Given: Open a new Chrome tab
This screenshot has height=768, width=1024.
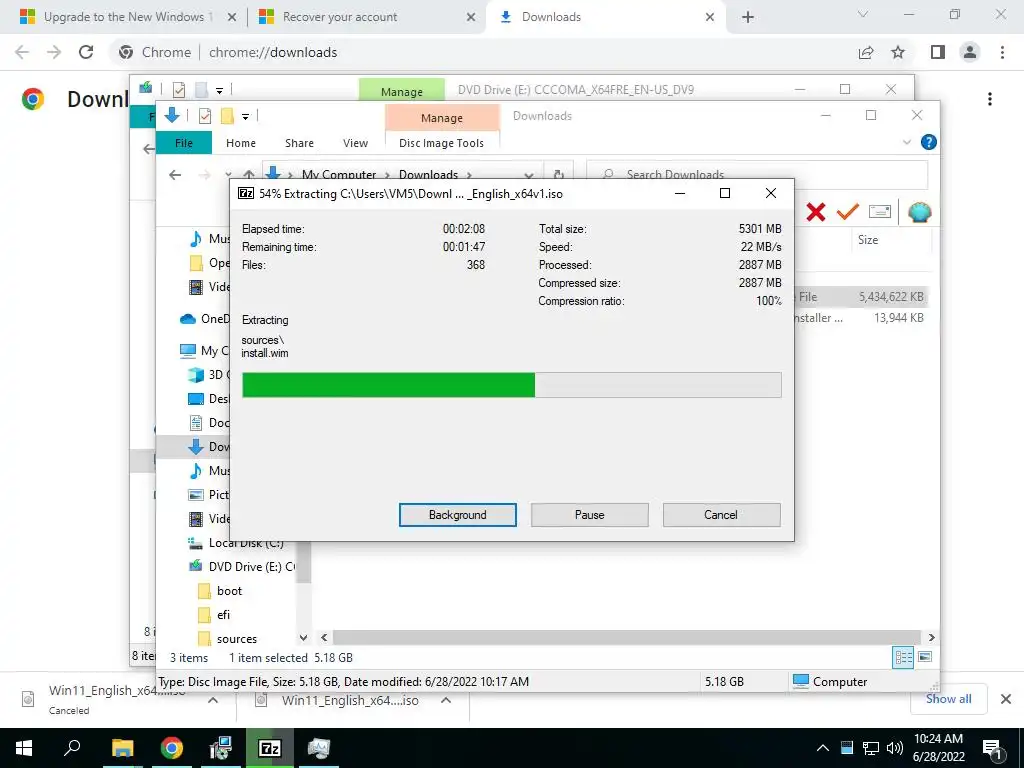Looking at the screenshot, I should (x=748, y=18).
